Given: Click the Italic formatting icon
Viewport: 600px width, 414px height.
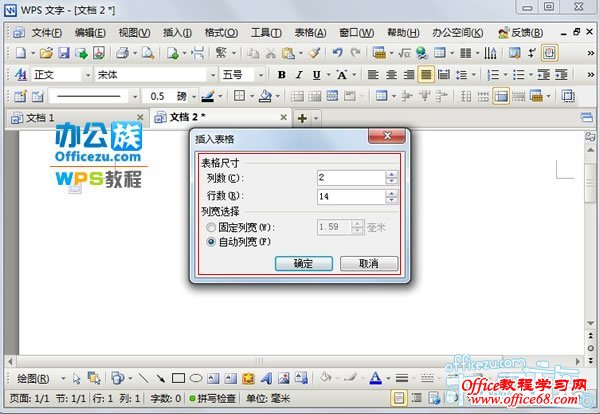Looking at the screenshot, I should tap(299, 74).
